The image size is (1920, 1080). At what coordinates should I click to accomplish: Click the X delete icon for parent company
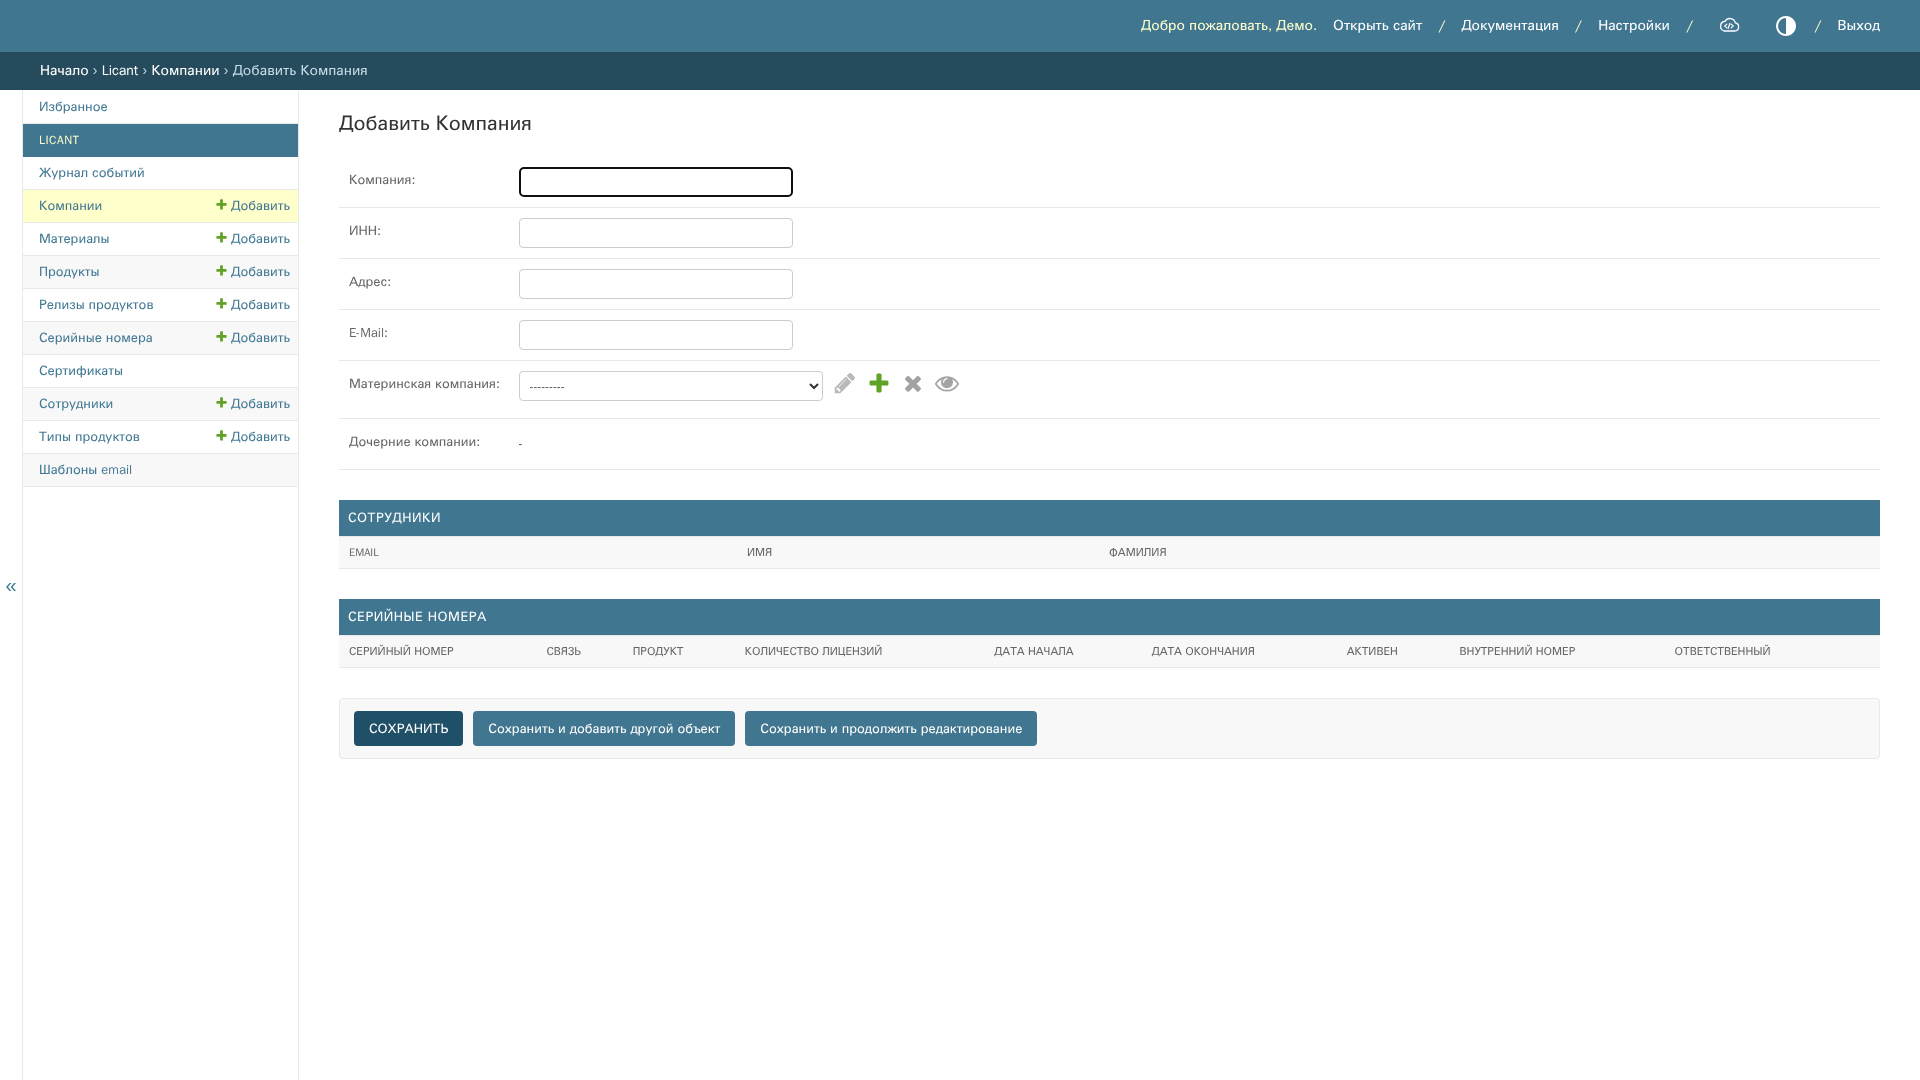913,384
